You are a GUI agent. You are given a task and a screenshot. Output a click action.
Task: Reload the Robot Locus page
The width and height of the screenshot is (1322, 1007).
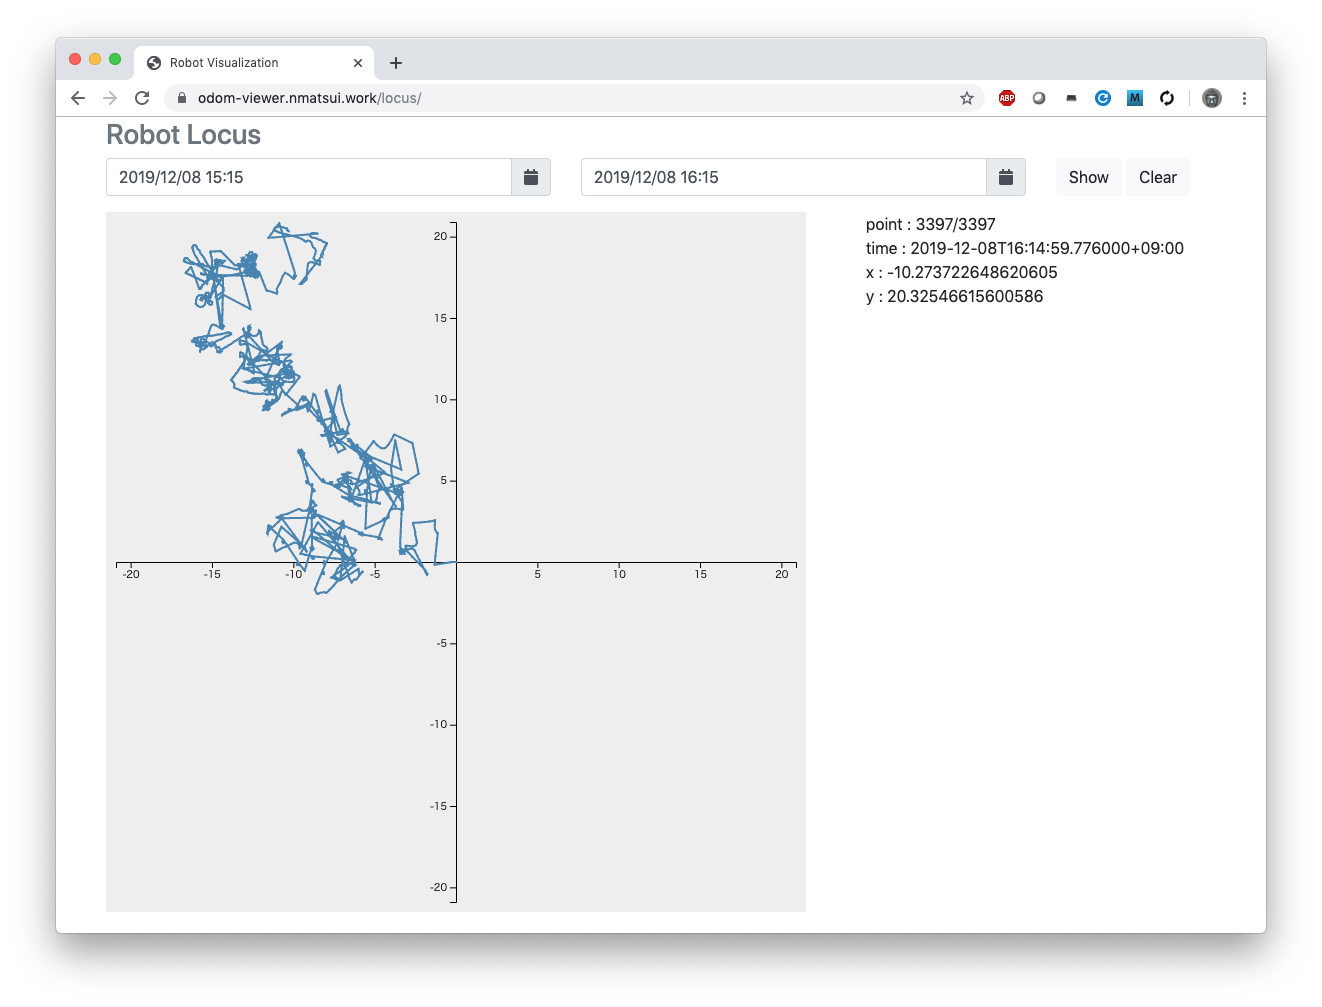pos(142,98)
